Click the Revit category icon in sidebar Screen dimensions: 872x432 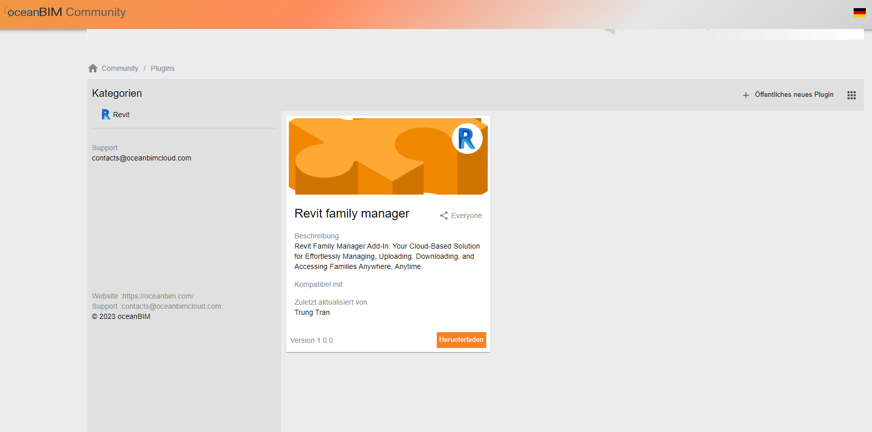coord(106,115)
